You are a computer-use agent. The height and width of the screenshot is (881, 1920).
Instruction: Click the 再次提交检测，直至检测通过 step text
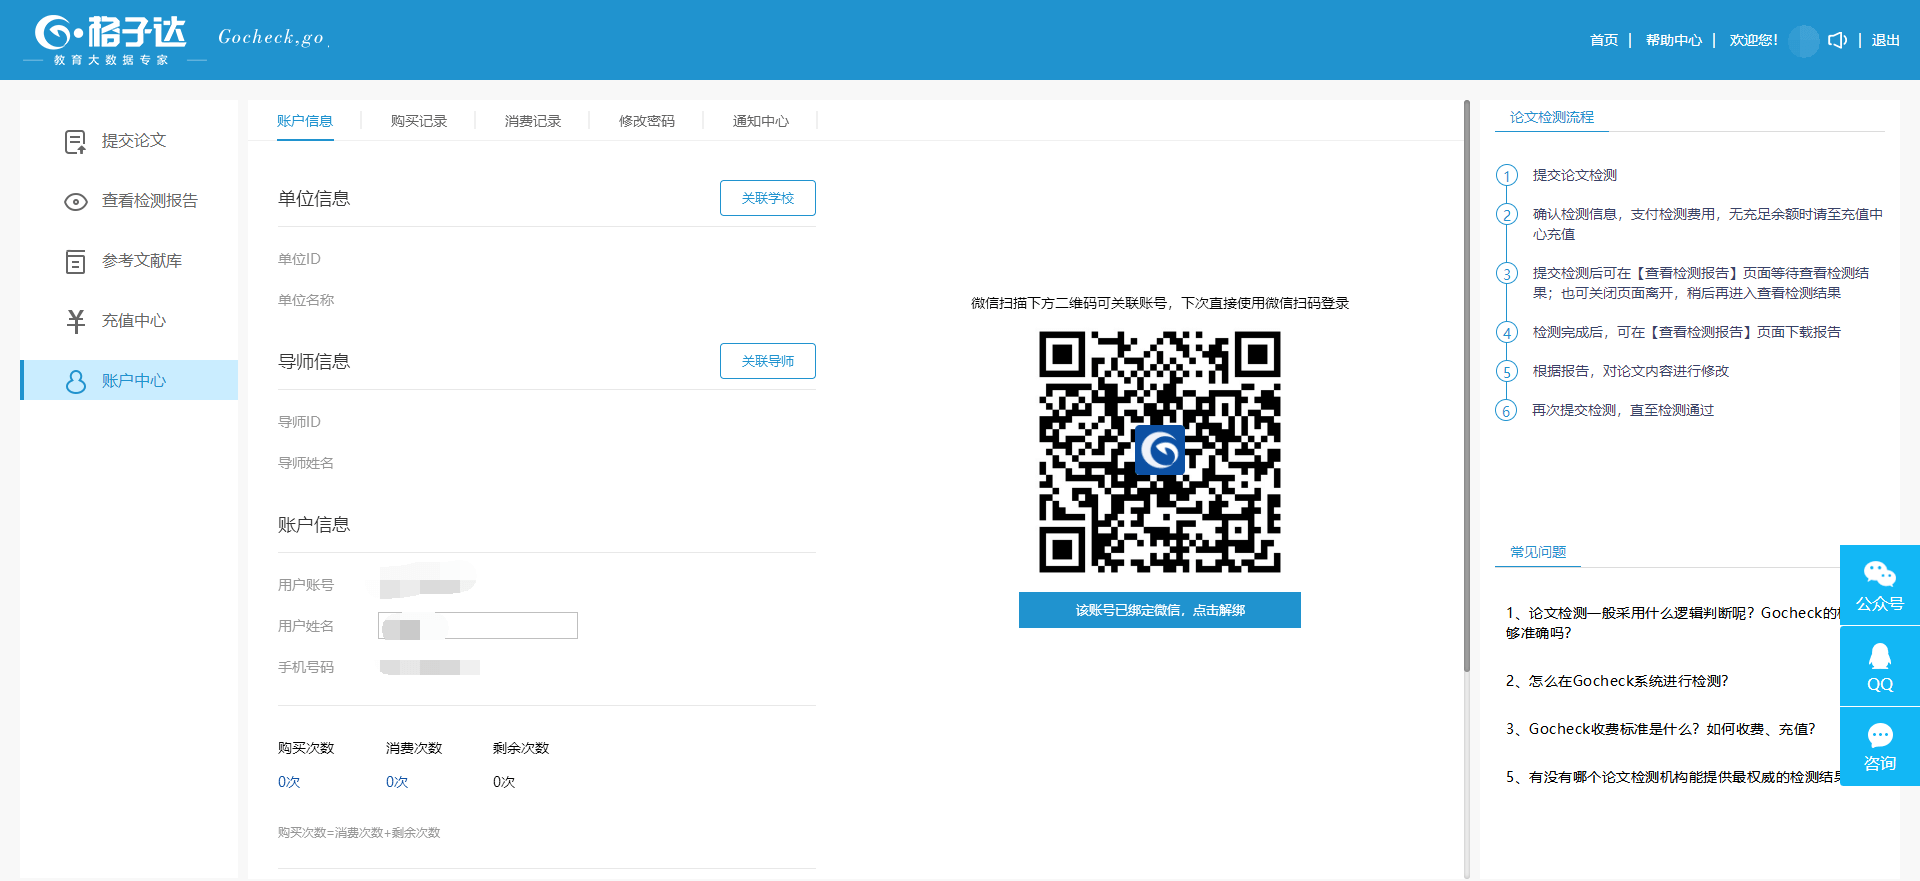pyautogui.click(x=1623, y=410)
